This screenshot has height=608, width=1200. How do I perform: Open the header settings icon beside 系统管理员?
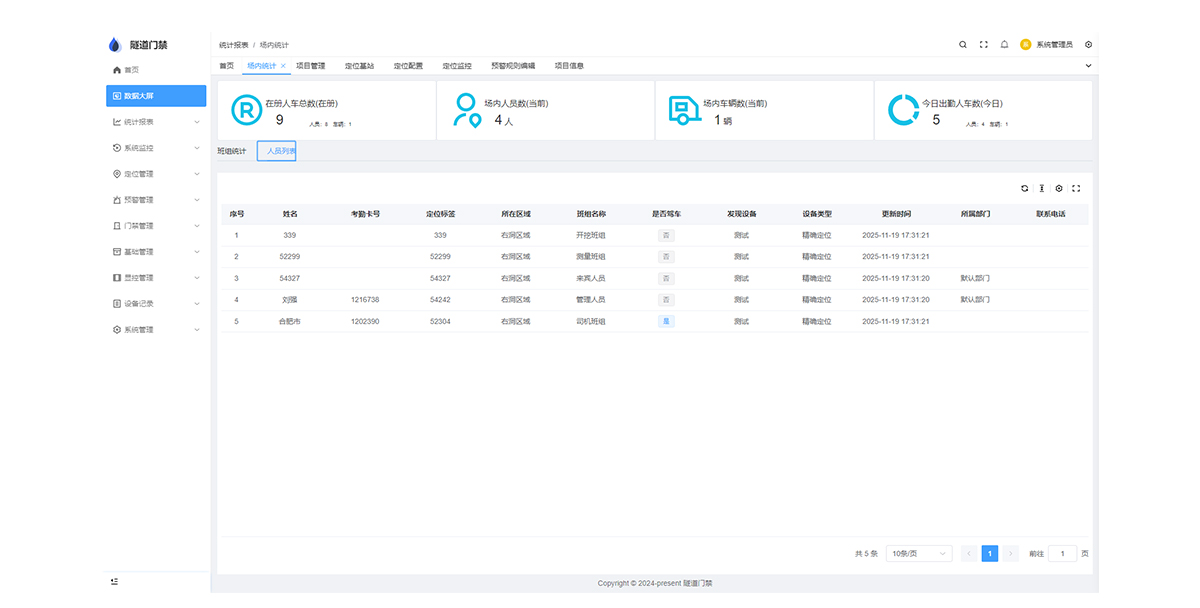pos(1088,45)
